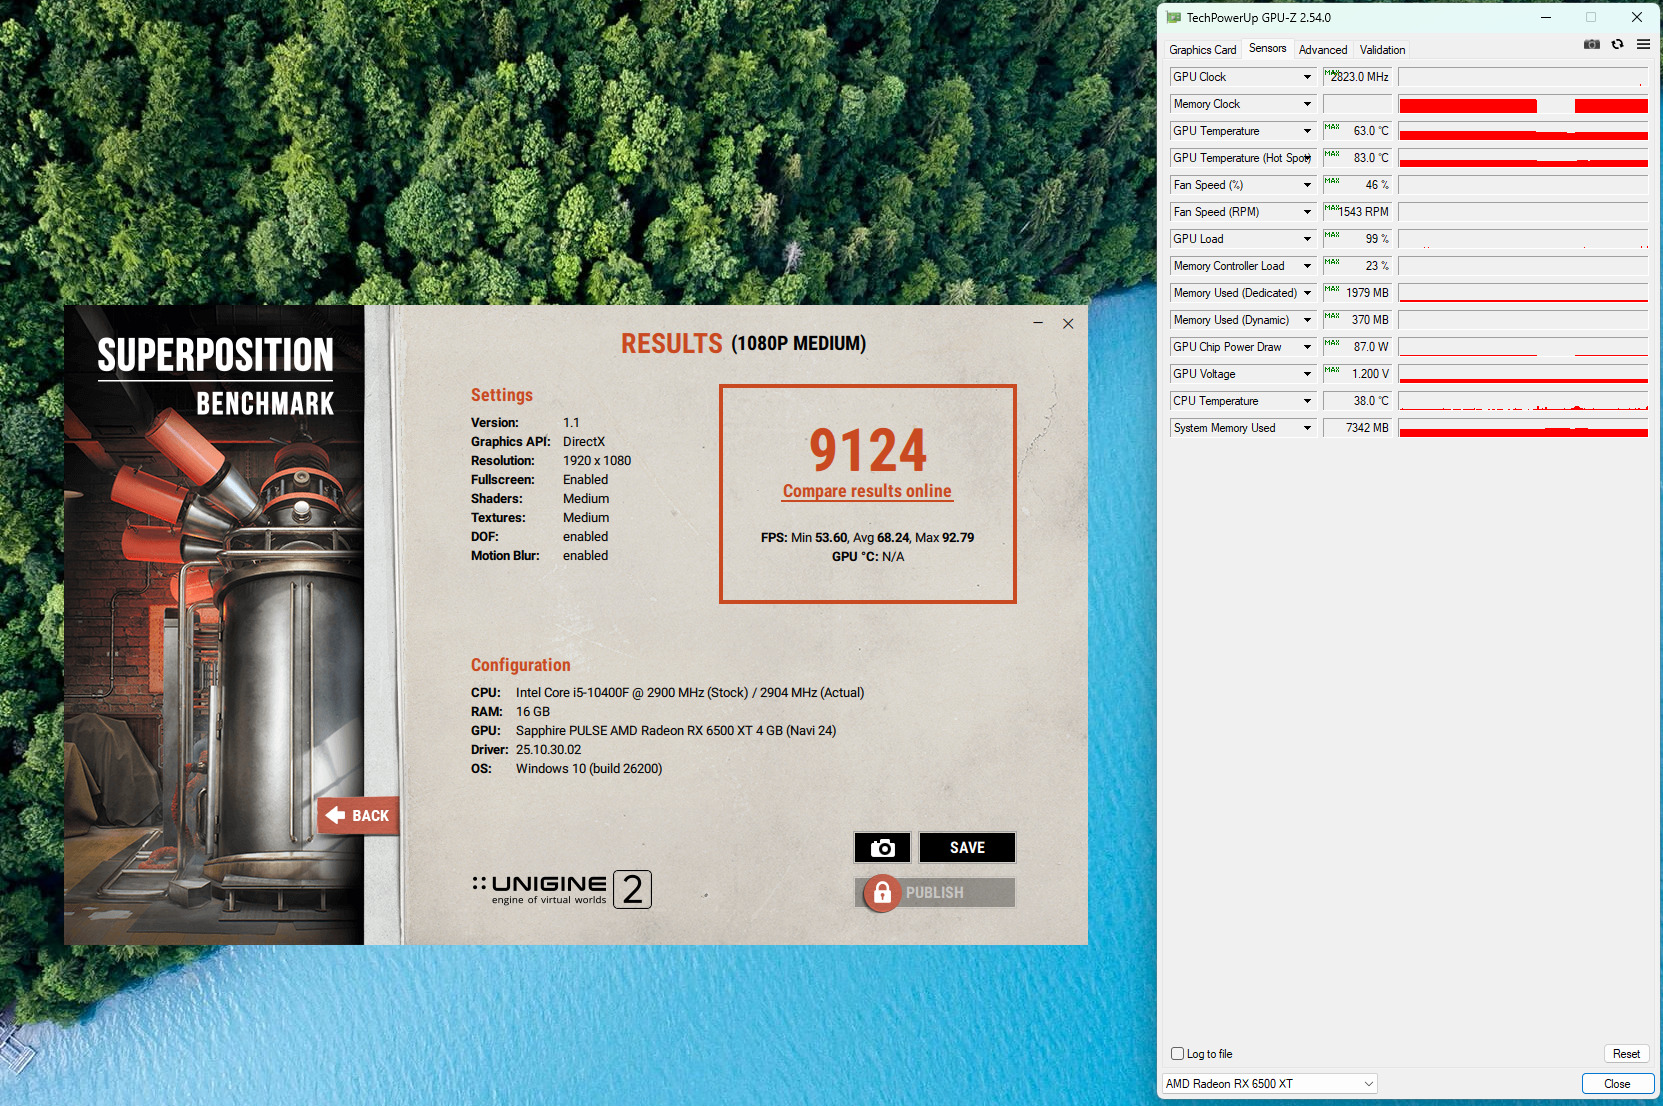The image size is (1663, 1106).
Task: Click the System Memory Used history graph
Action: [x=1523, y=428]
